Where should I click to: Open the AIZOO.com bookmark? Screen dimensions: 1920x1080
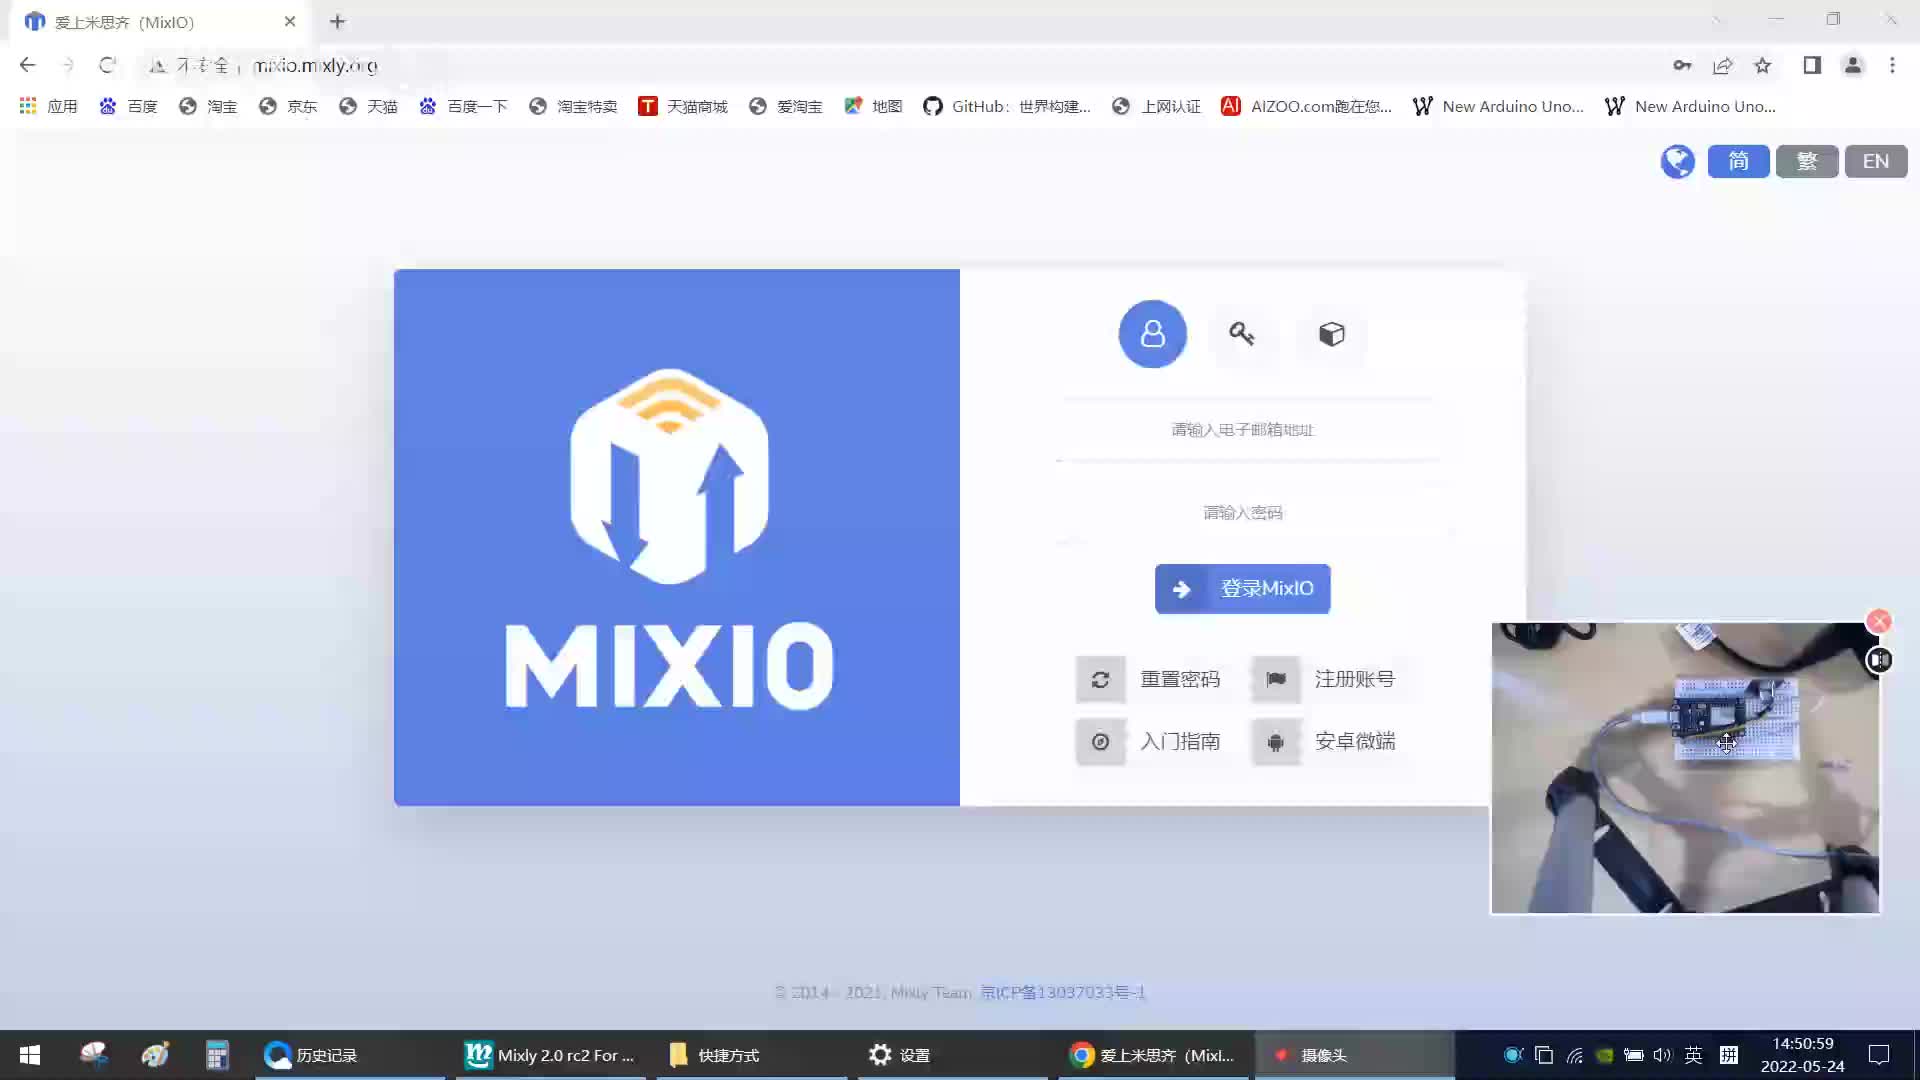click(1306, 106)
